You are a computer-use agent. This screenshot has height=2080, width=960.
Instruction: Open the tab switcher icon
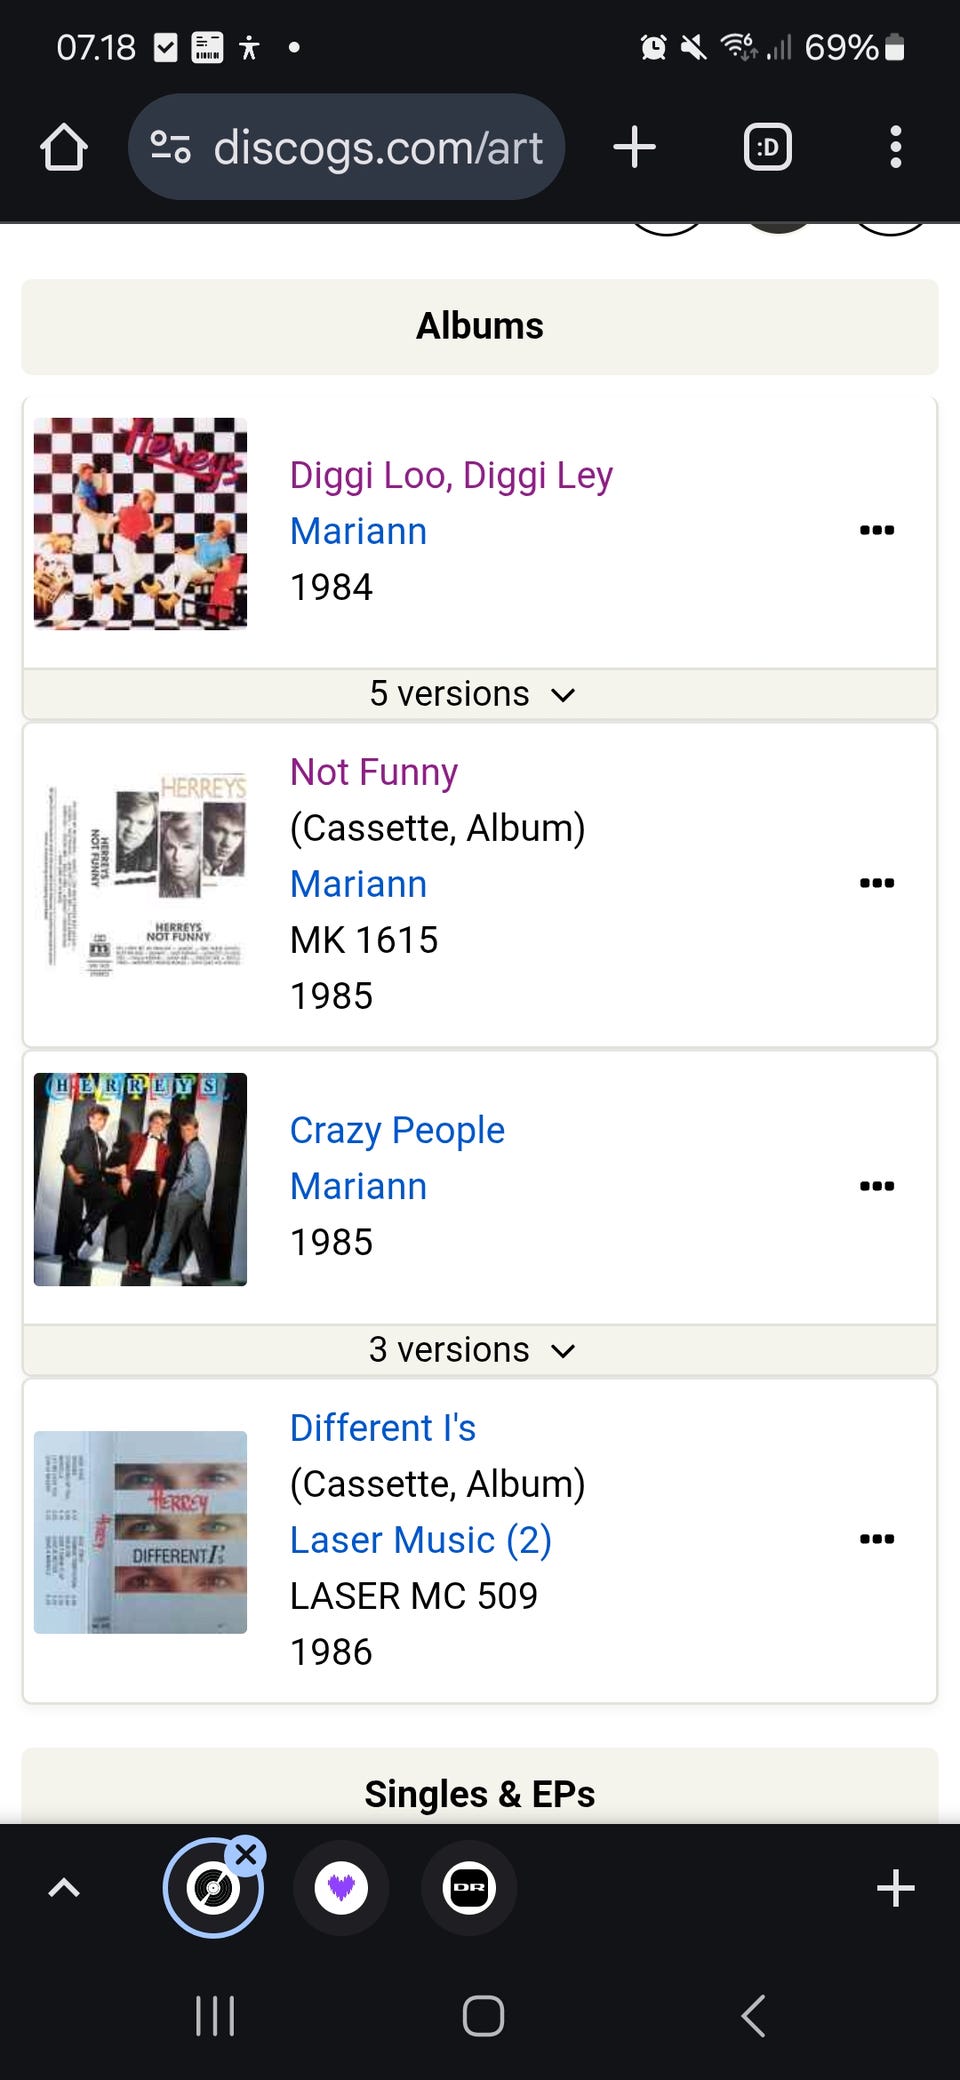[767, 147]
